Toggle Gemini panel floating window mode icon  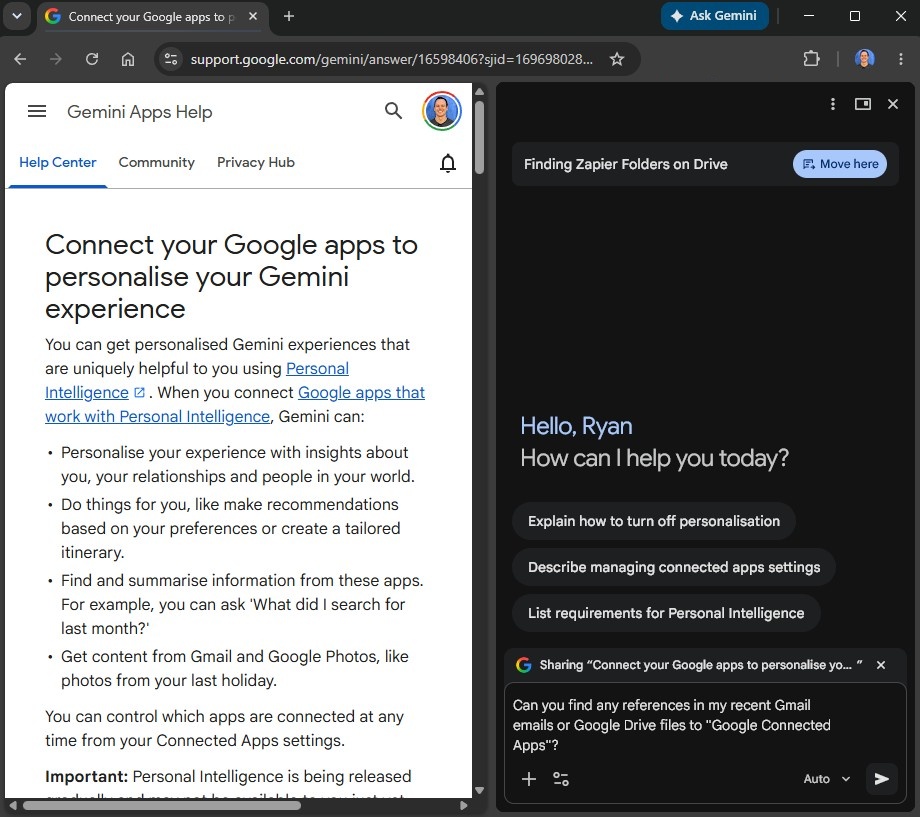[862, 104]
